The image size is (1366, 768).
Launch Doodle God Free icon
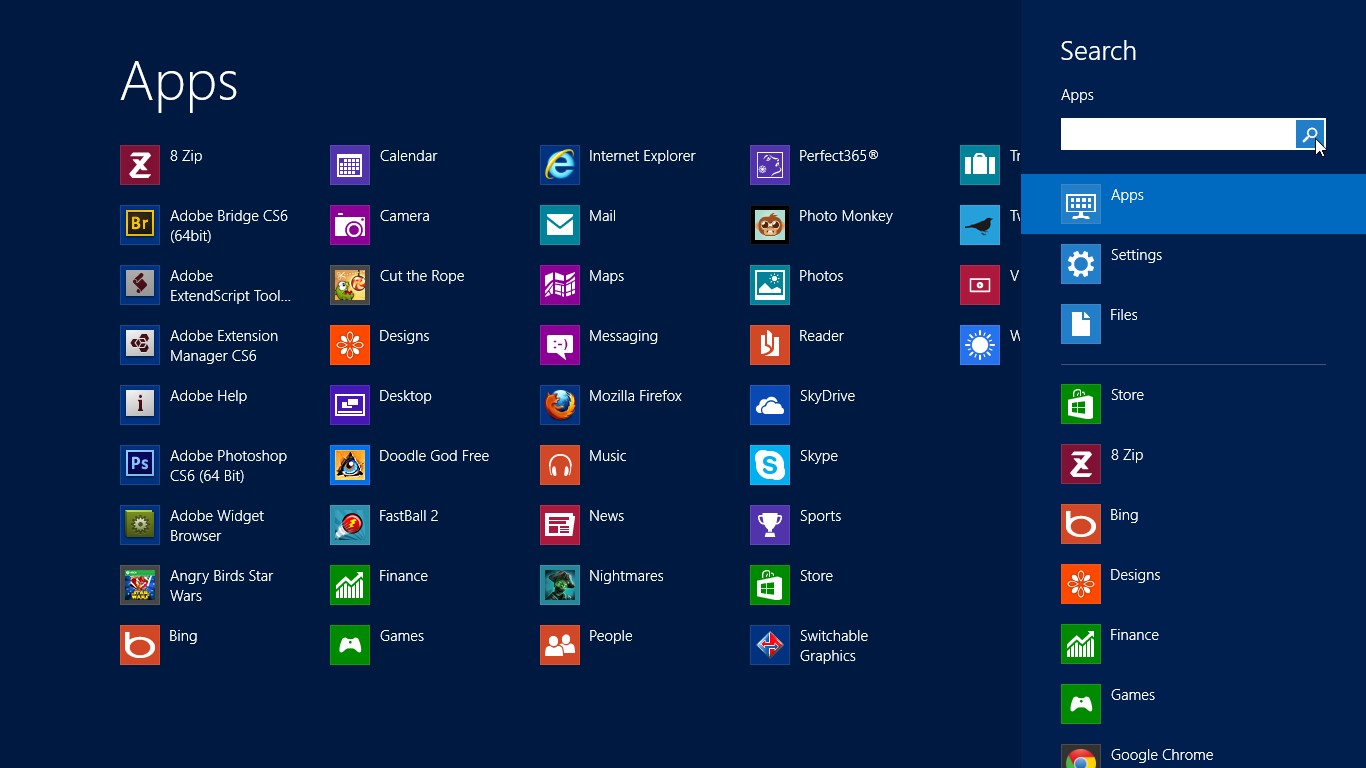coord(350,465)
